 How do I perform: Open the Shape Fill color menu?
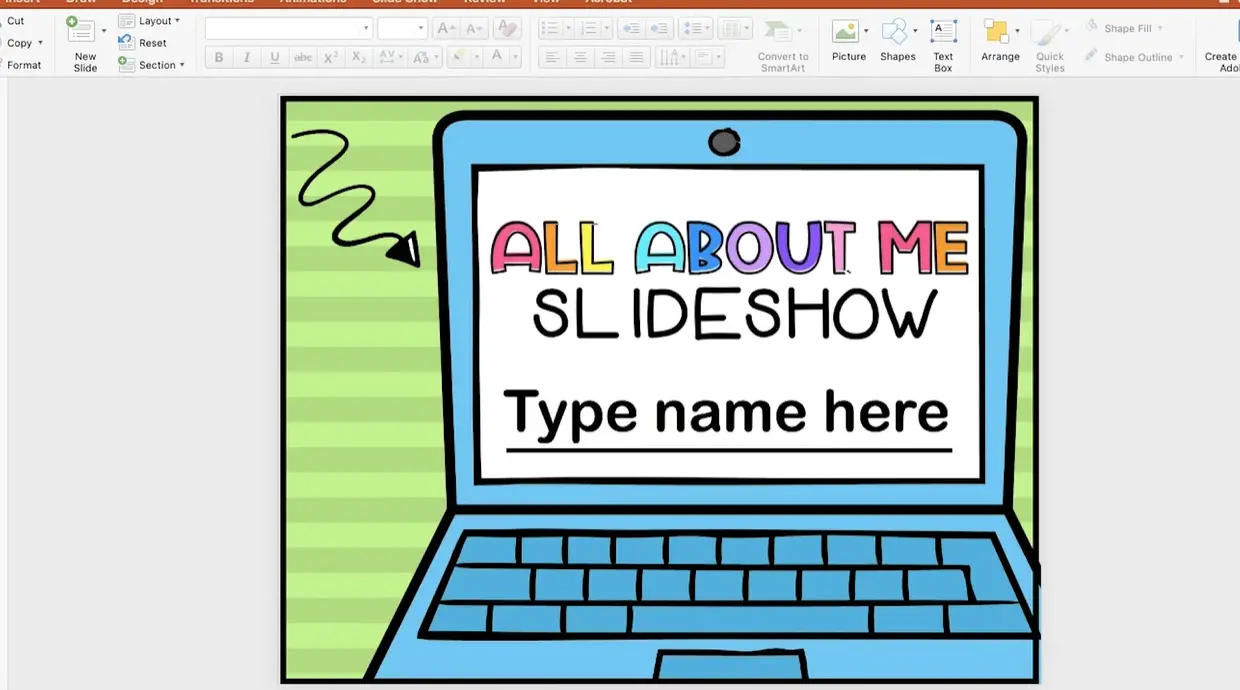coord(1160,29)
